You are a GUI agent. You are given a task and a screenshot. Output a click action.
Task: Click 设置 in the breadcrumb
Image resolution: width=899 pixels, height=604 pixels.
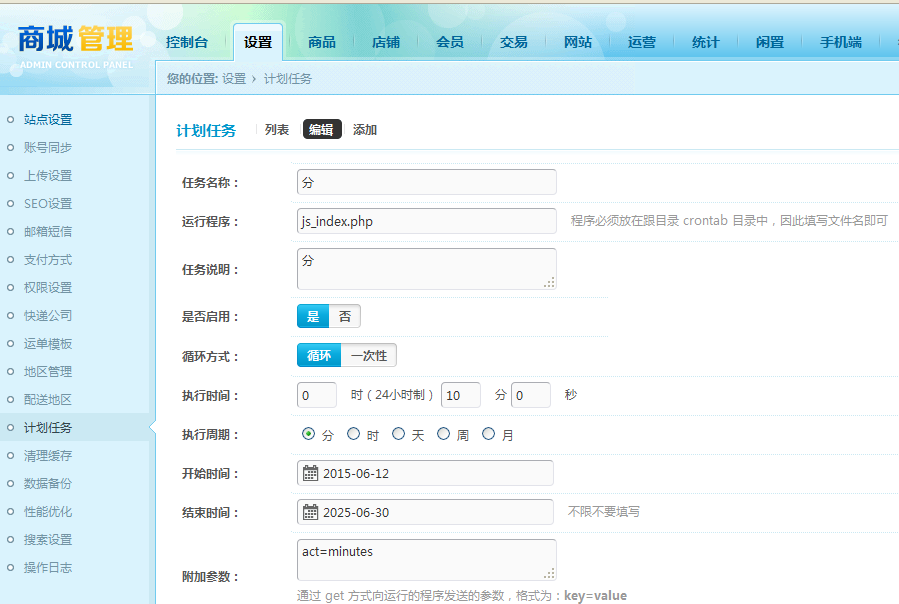click(x=234, y=79)
